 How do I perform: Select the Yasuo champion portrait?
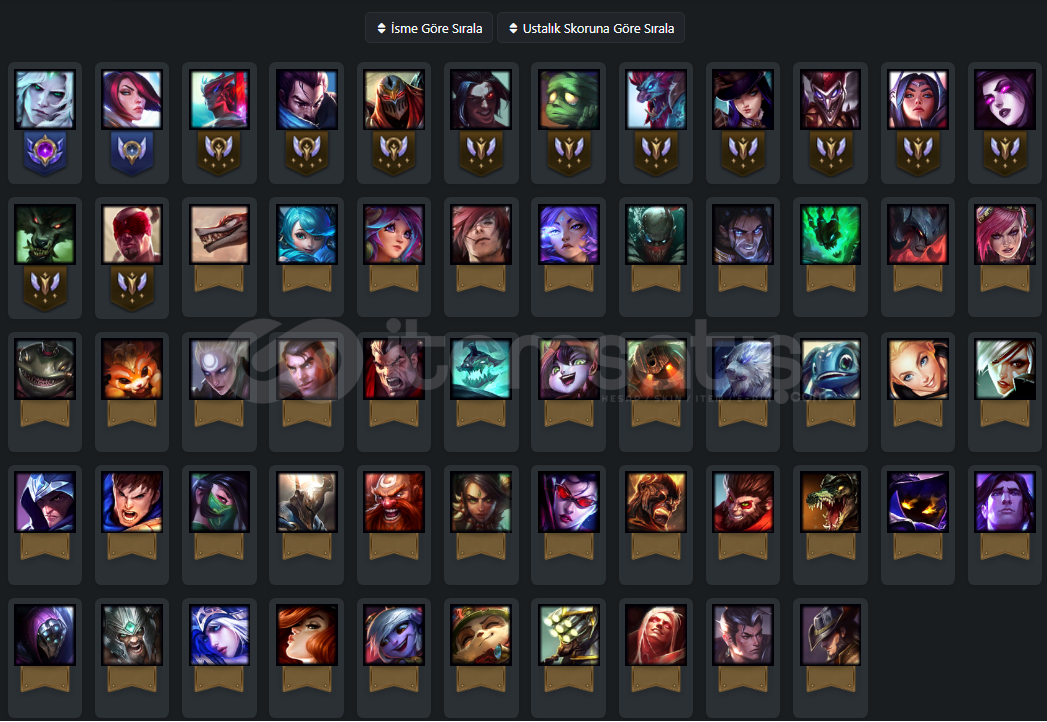click(306, 100)
